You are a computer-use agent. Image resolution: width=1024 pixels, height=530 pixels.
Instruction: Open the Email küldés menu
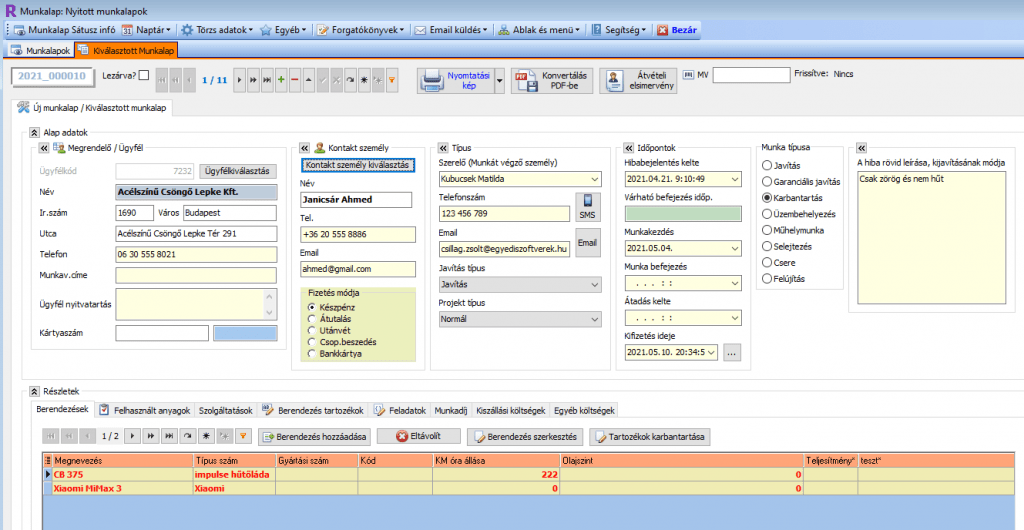[x=451, y=29]
